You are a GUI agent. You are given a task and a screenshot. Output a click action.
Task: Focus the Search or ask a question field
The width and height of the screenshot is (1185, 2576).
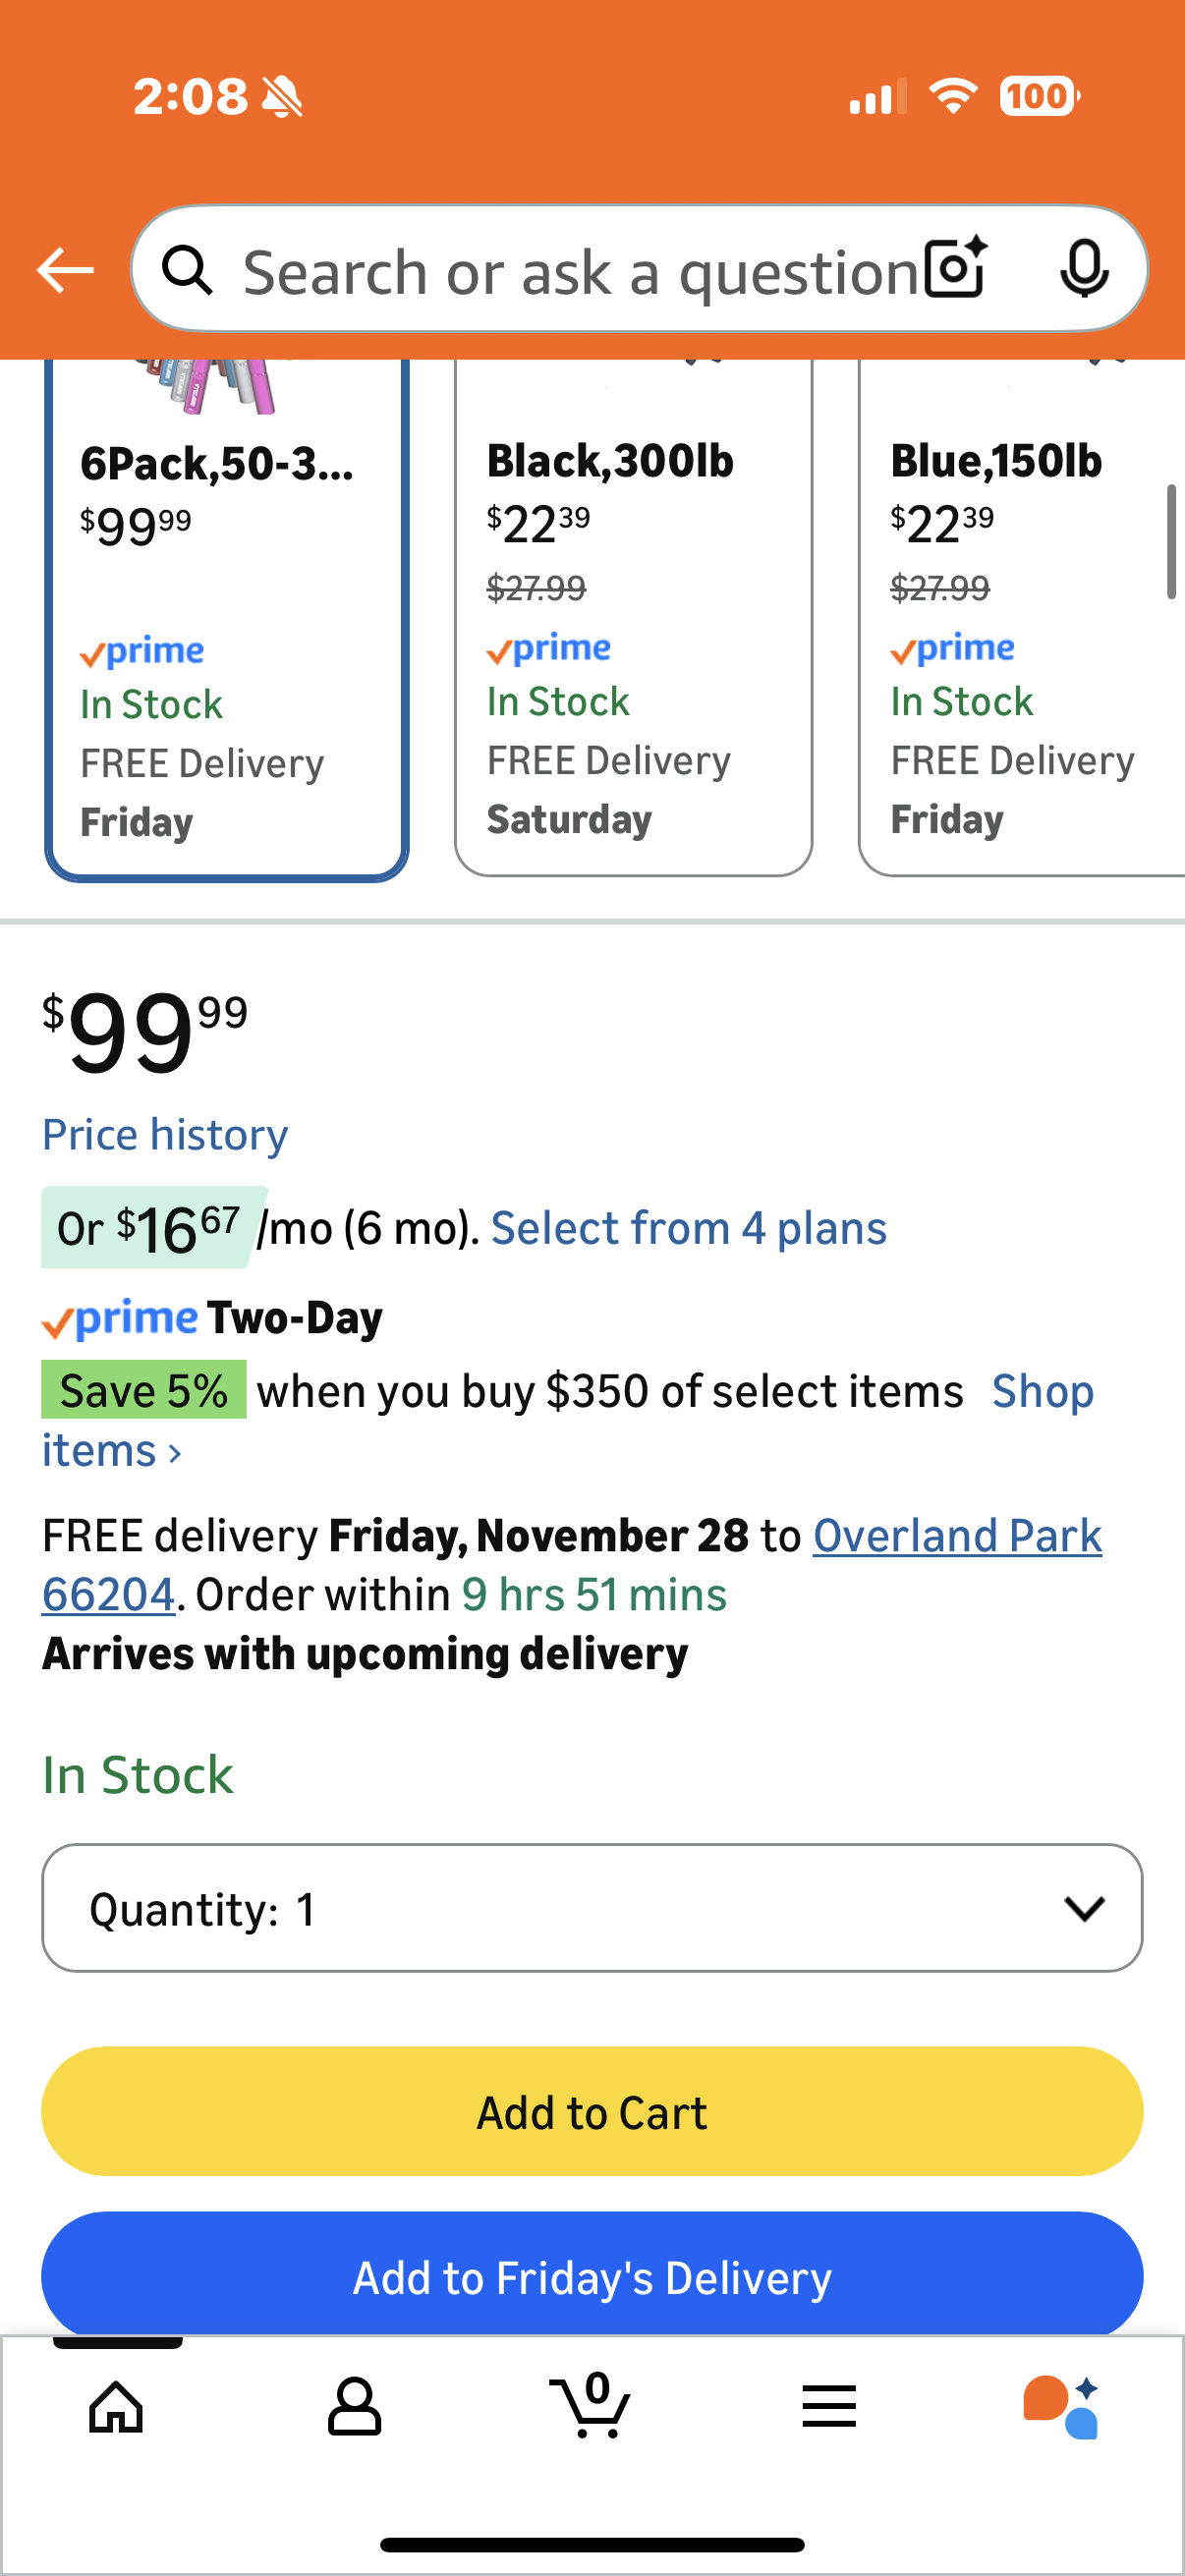[x=580, y=270]
